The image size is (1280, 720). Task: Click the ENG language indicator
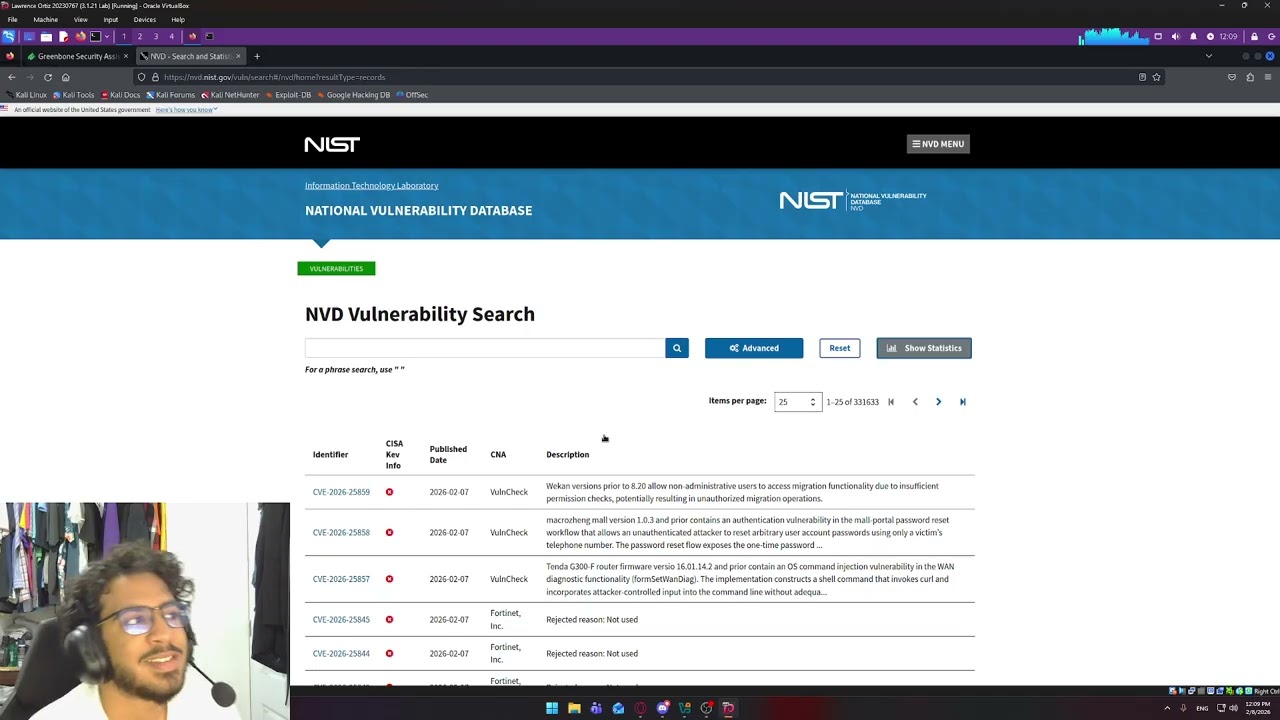(x=1202, y=708)
